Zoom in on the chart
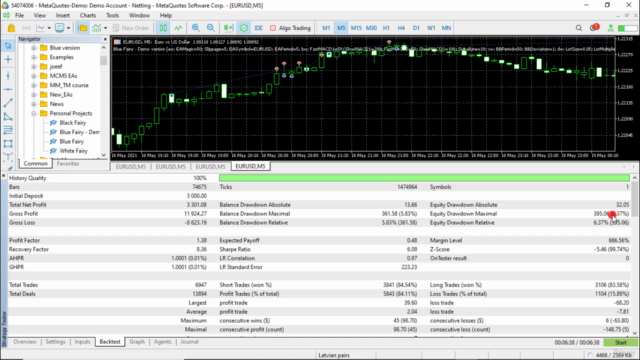This screenshot has width=640, height=360. (196, 28)
